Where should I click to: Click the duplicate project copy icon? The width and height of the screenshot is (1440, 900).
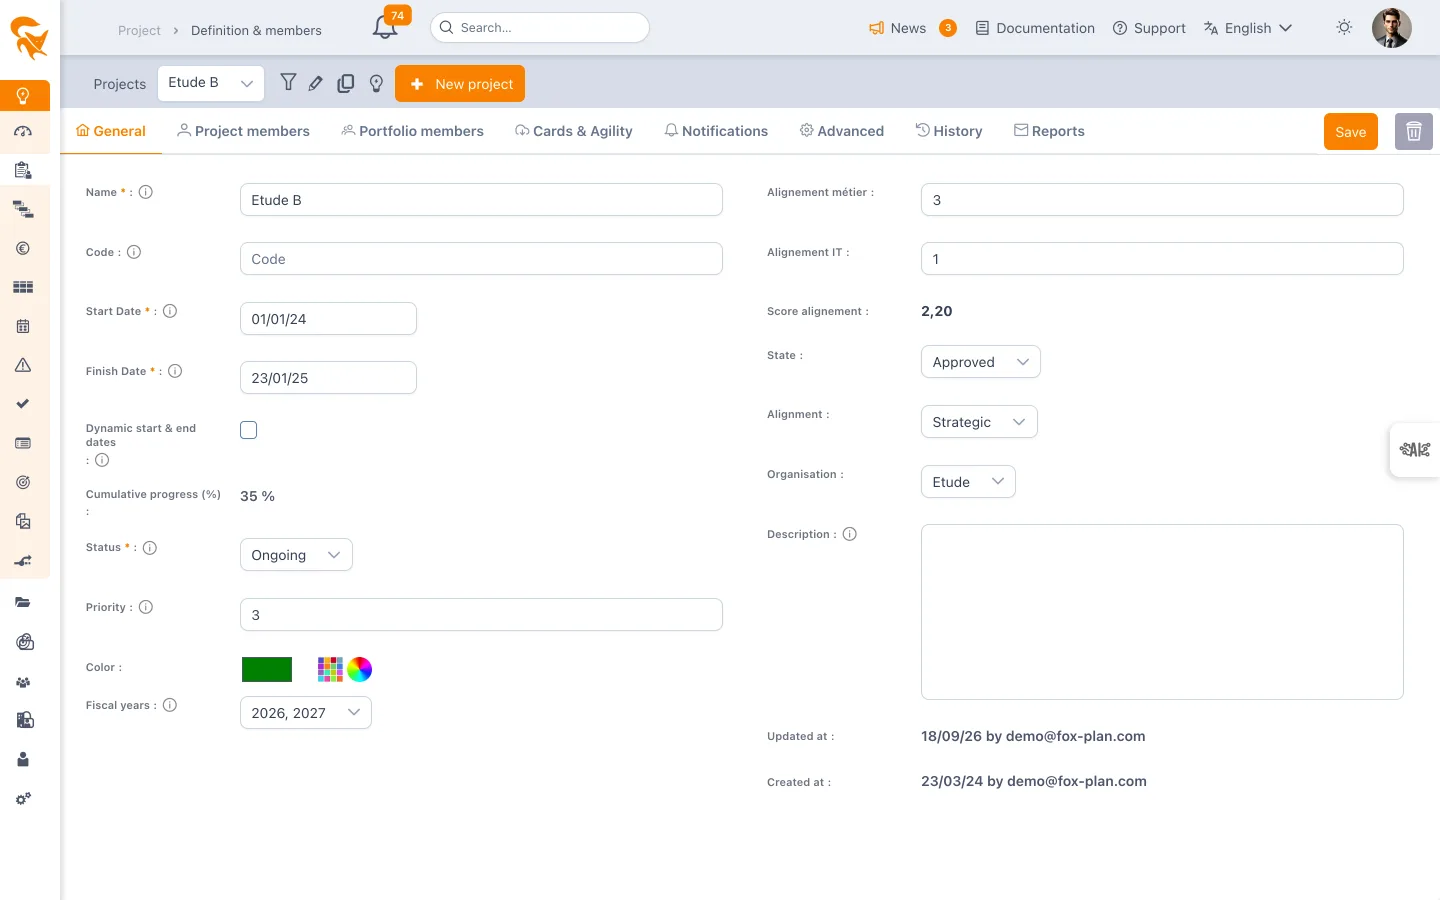[346, 84]
